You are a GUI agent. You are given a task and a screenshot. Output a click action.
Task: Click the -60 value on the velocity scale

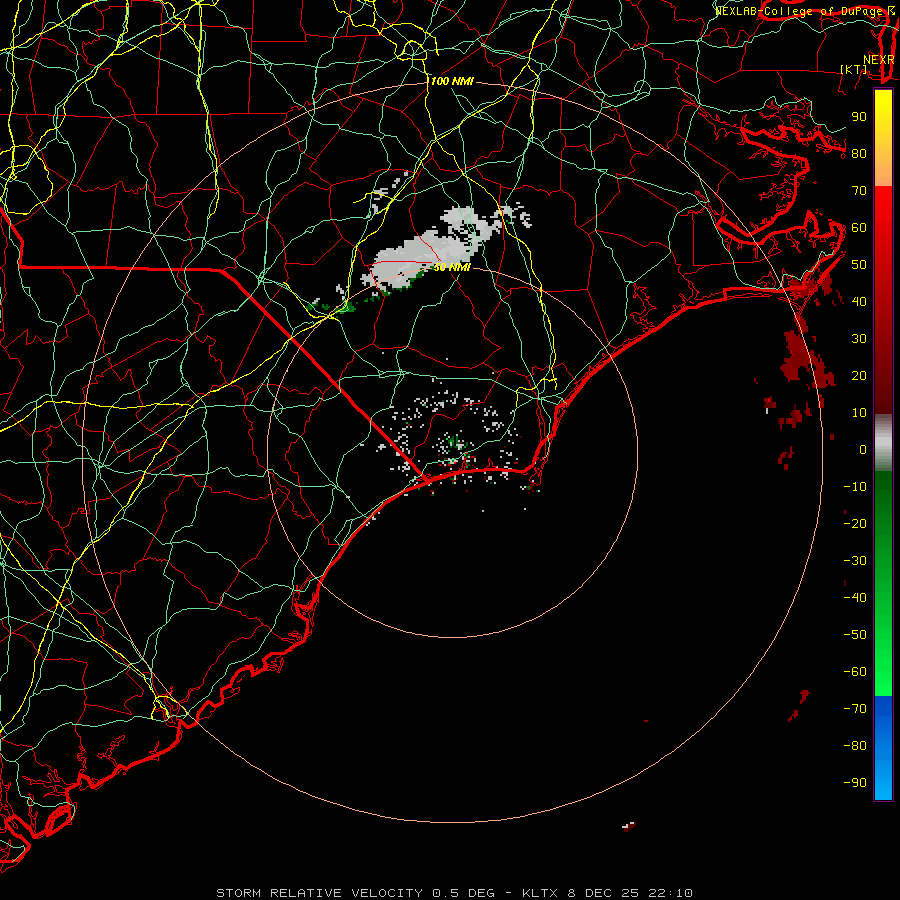tap(855, 672)
